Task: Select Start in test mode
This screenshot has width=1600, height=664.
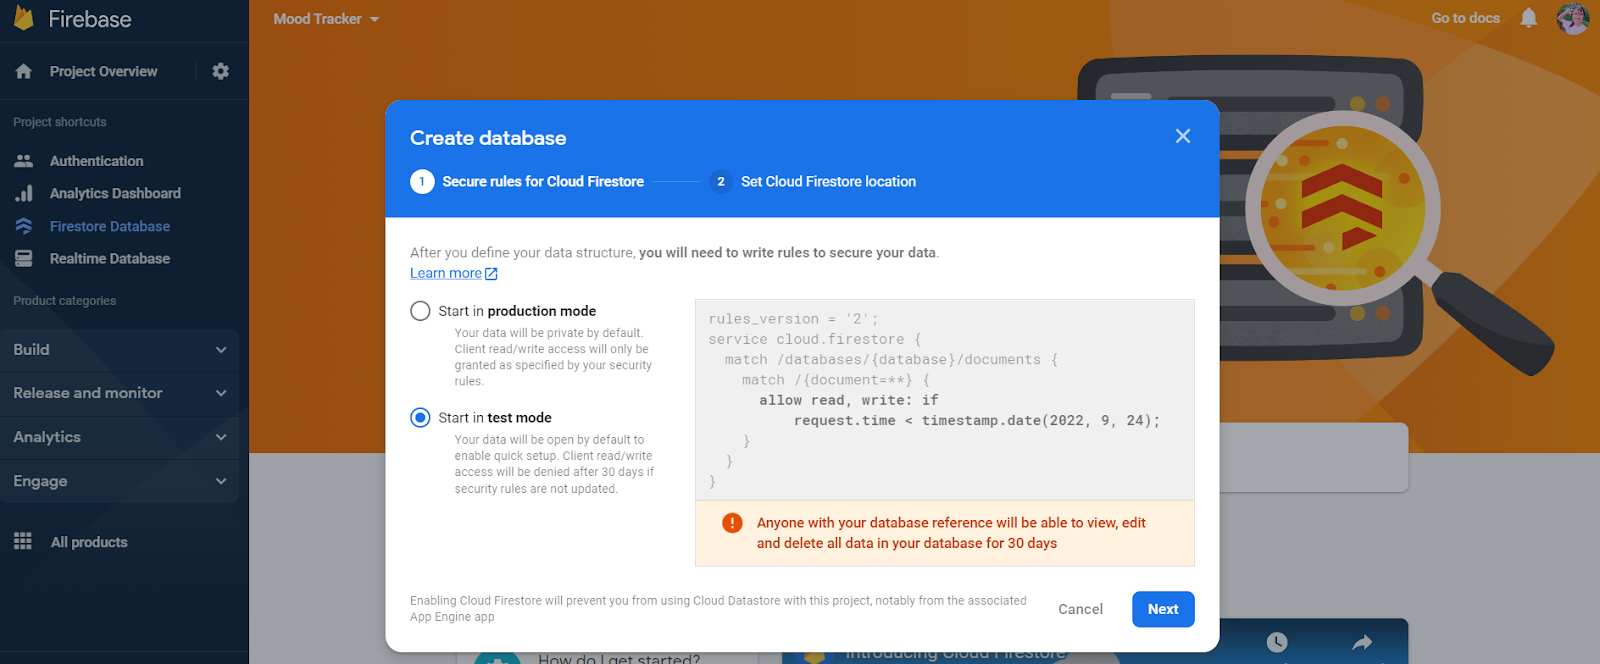Action: (x=421, y=418)
